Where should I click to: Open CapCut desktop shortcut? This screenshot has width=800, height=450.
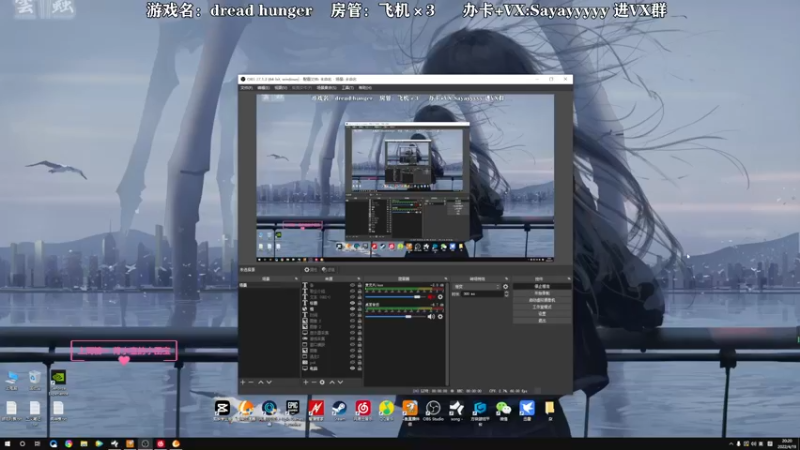pyautogui.click(x=222, y=409)
